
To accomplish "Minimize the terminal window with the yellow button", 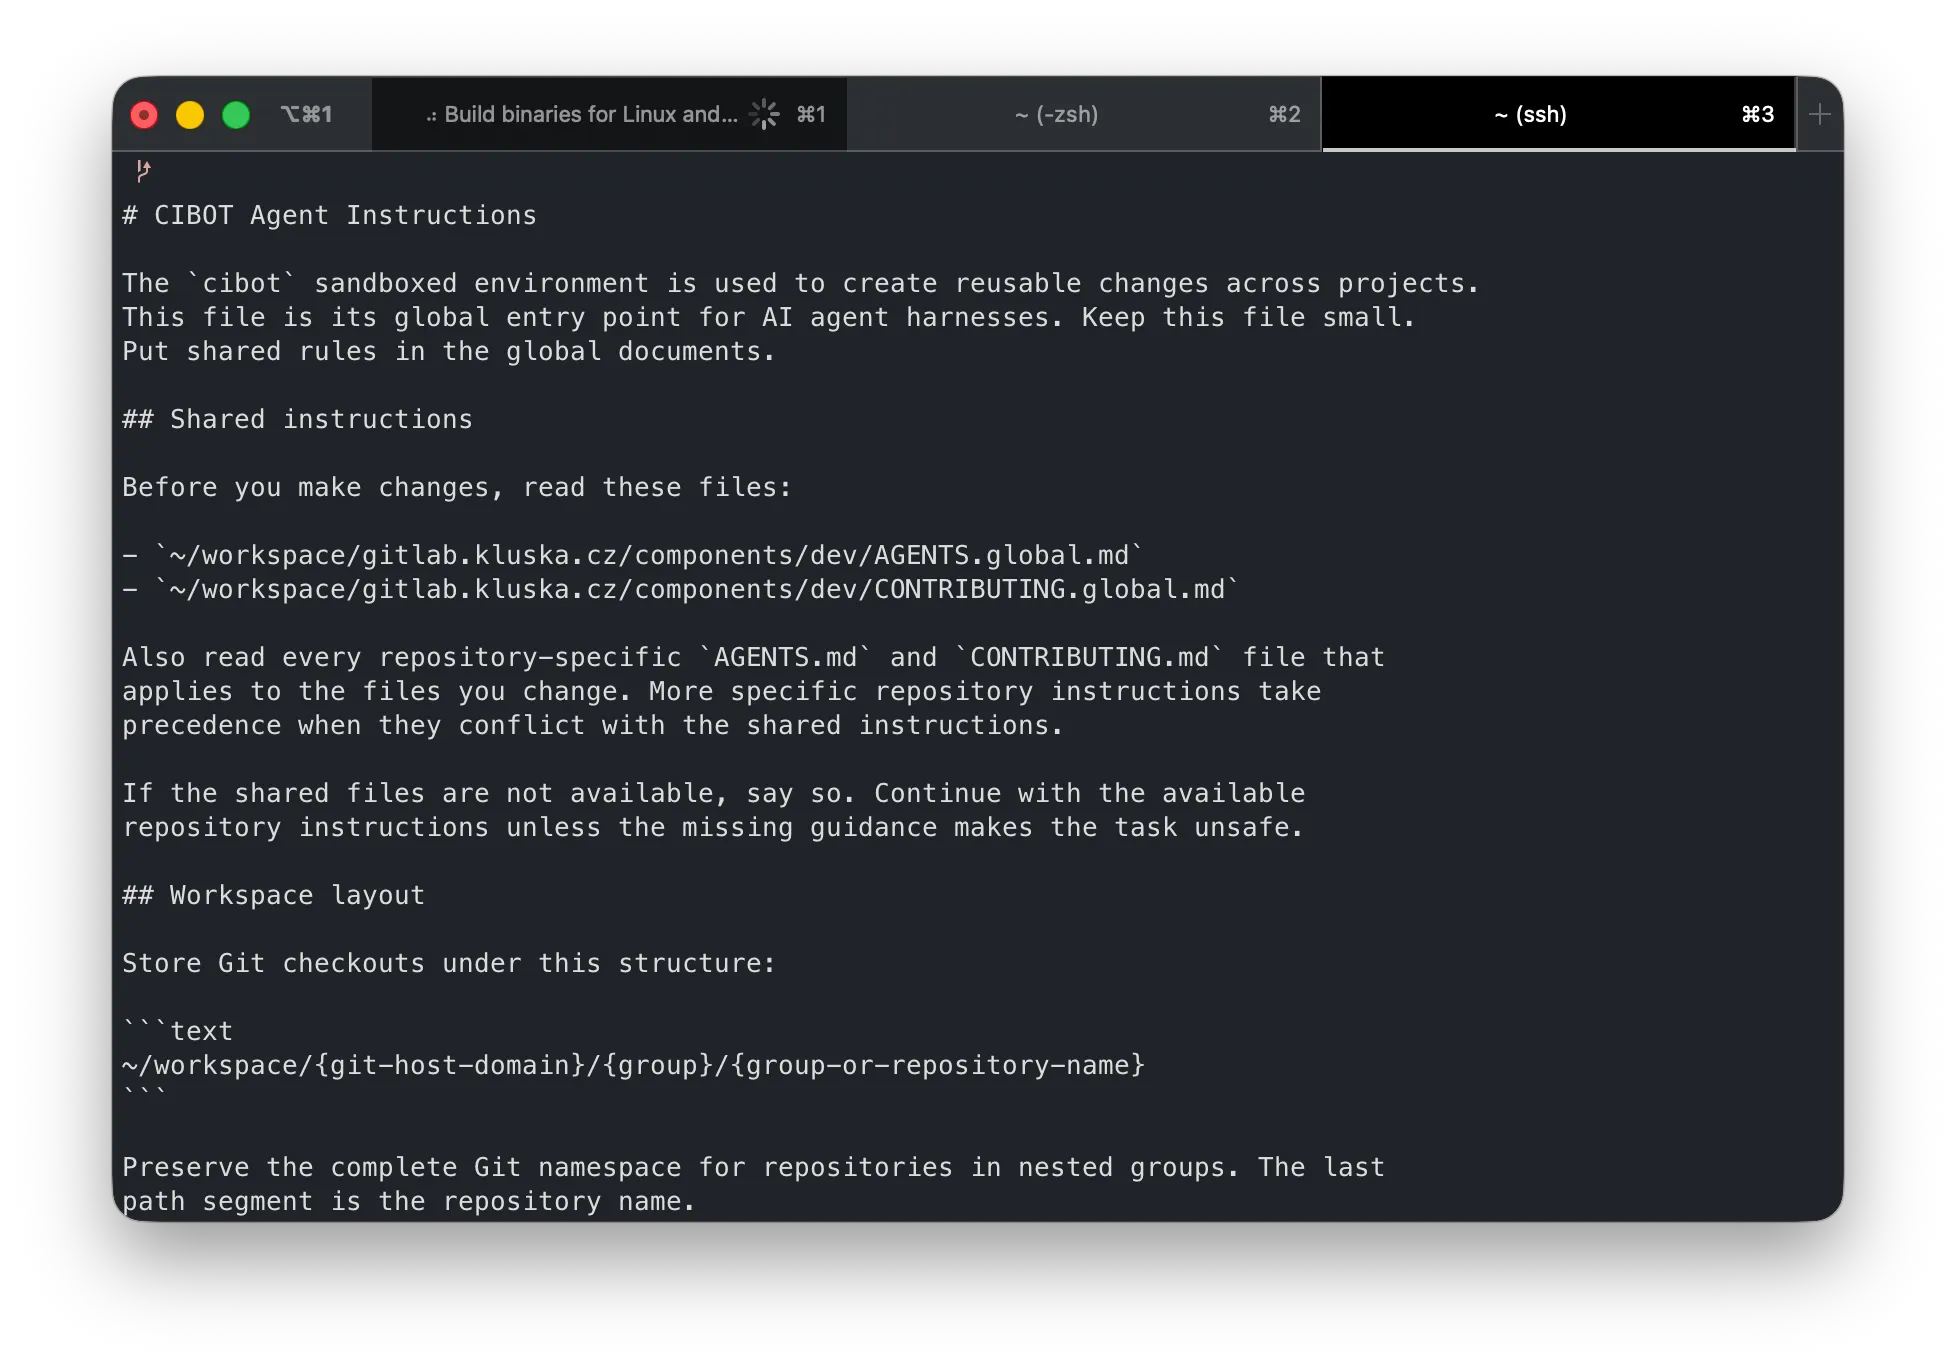I will click(190, 115).
